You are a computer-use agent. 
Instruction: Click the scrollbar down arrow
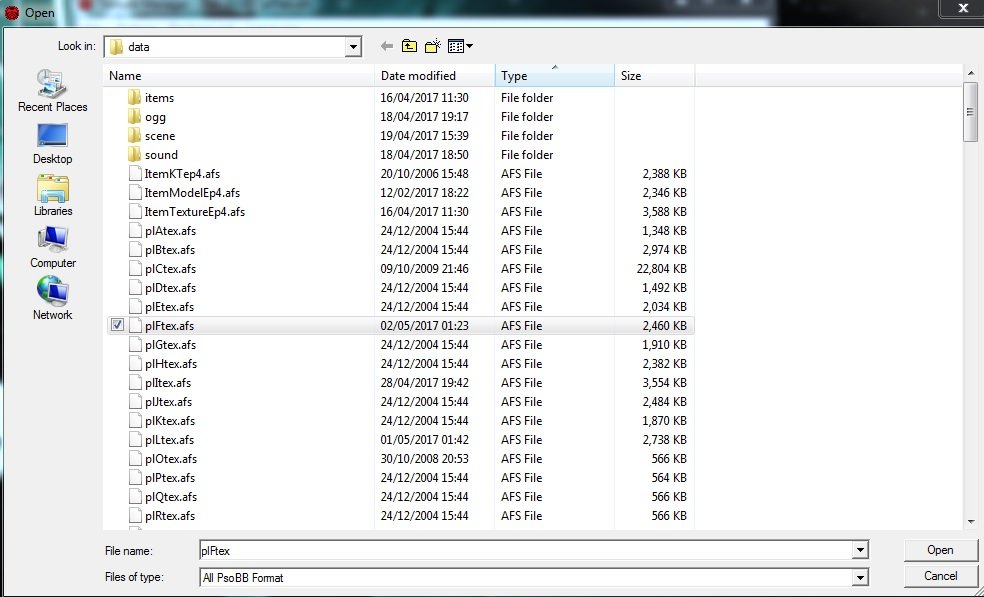click(971, 522)
